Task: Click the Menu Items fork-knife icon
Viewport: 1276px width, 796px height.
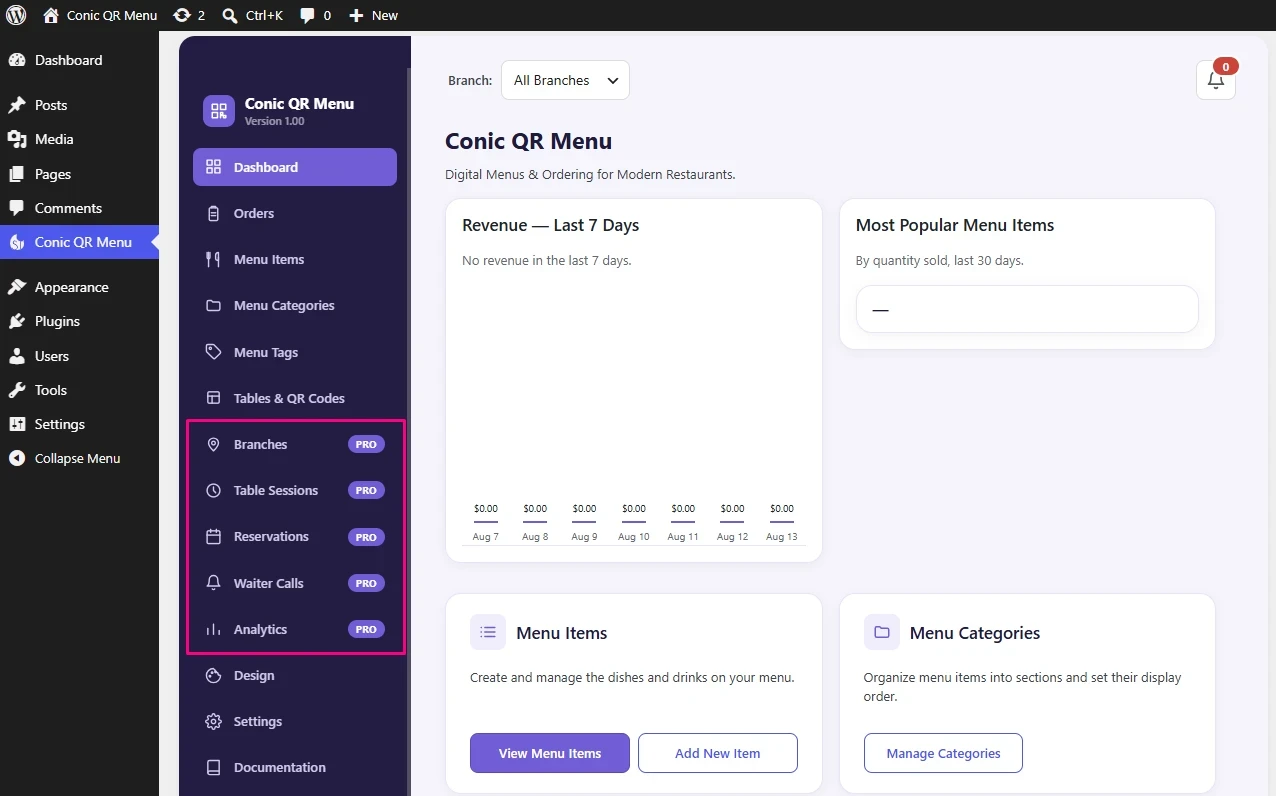Action: 213,259
